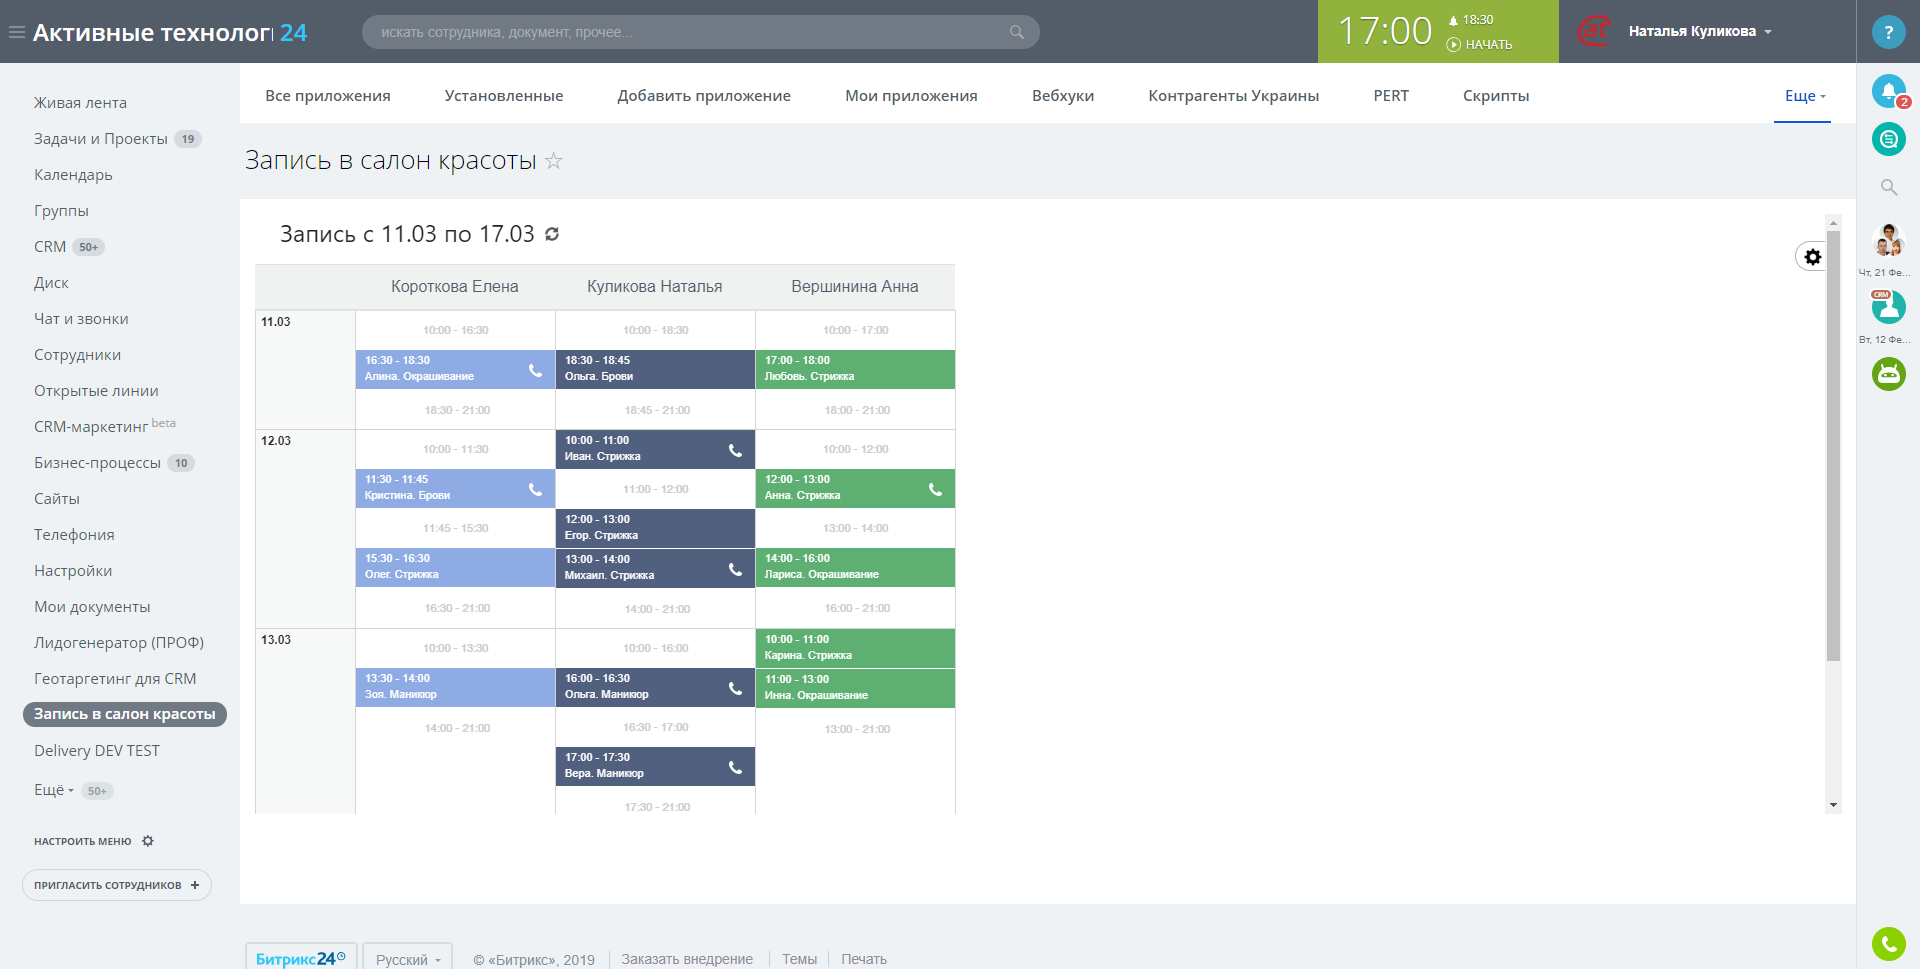Add Запись в салон красоты to favorites star
The height and width of the screenshot is (969, 1920).
pos(554,161)
